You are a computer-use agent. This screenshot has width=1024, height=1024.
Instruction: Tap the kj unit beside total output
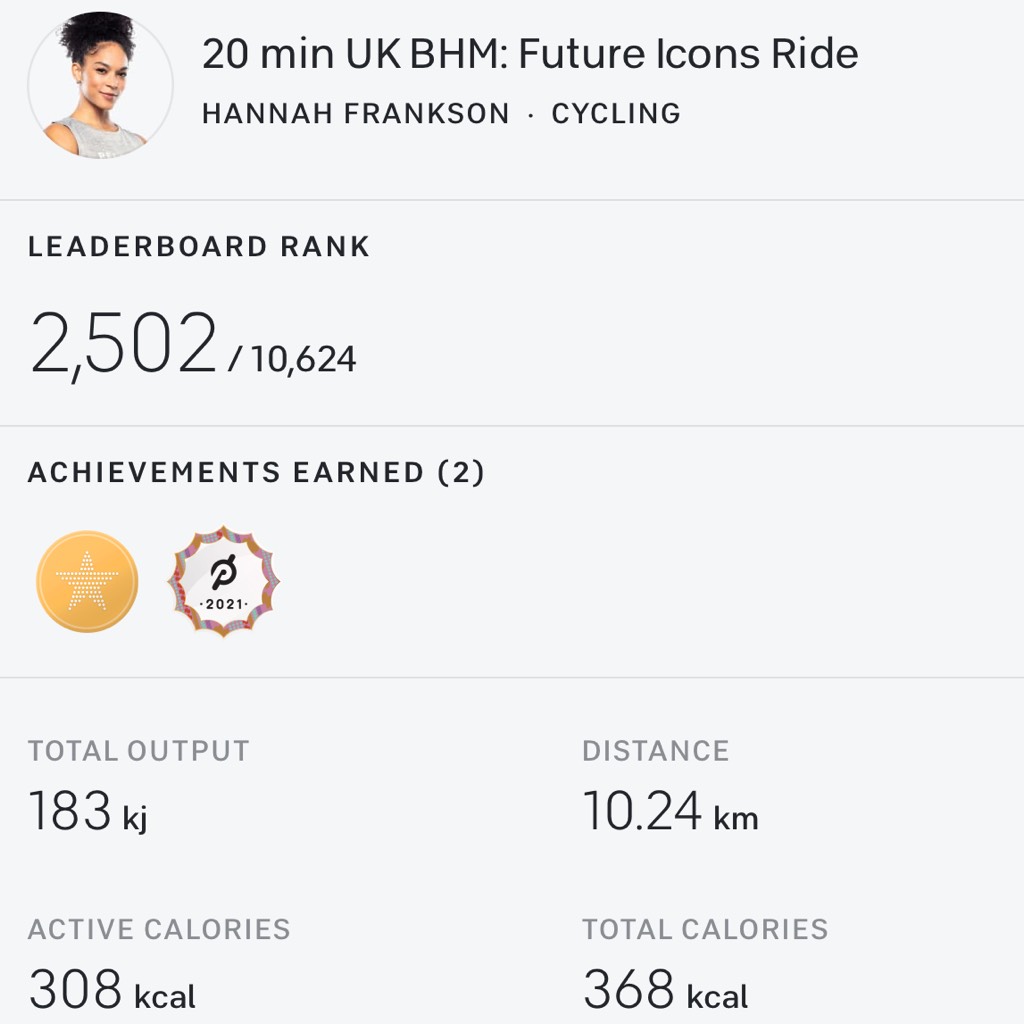click(135, 818)
